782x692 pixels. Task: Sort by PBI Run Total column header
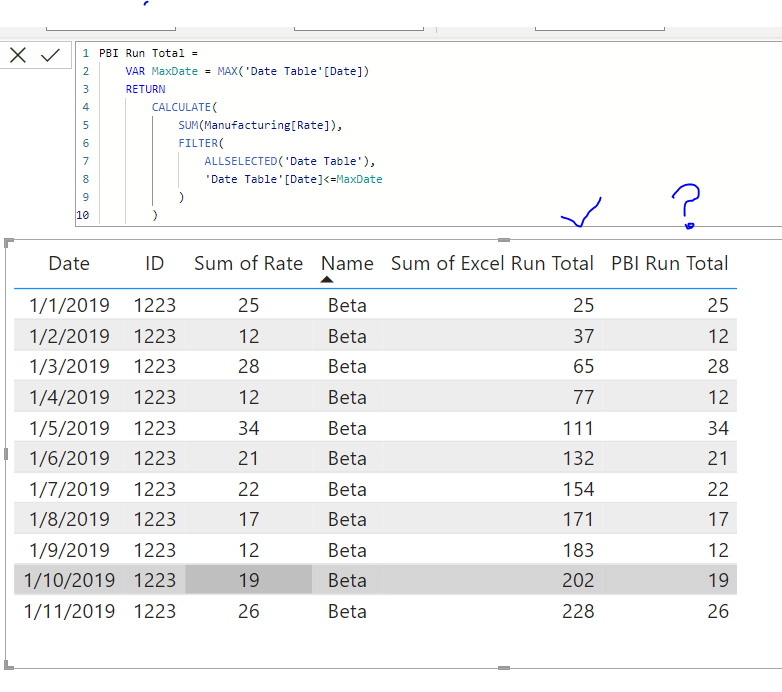[x=670, y=263]
